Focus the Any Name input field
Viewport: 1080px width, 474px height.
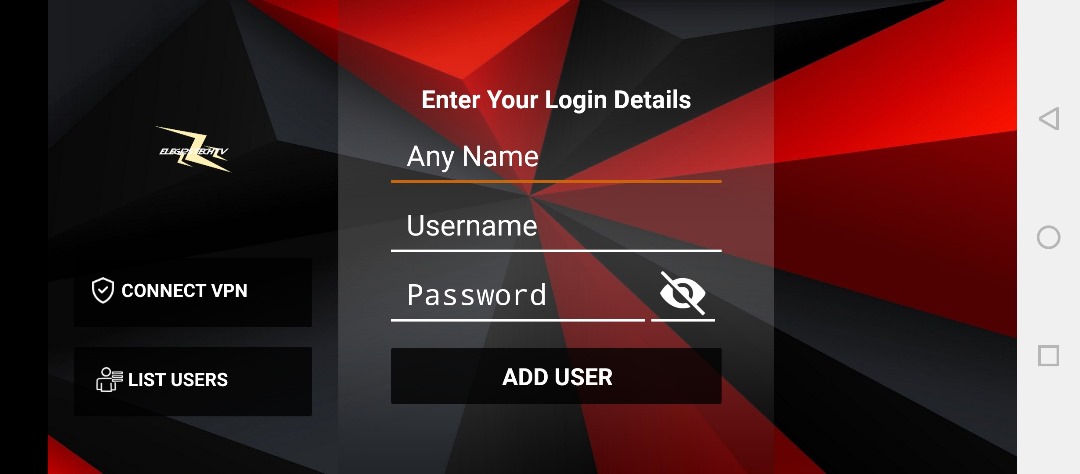coord(556,156)
